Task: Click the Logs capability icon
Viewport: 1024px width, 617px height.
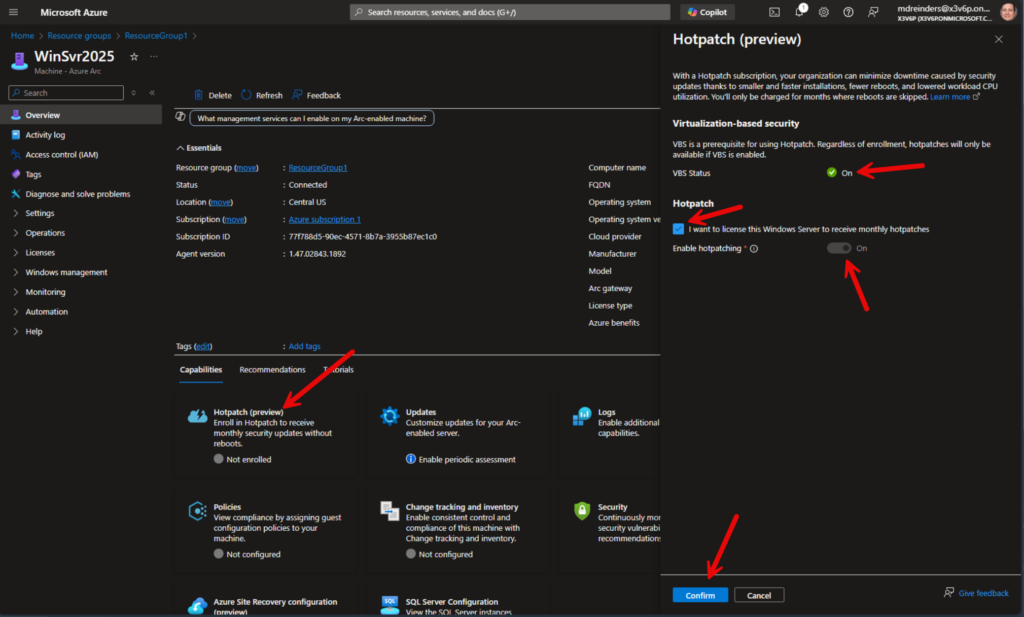Action: [581, 416]
